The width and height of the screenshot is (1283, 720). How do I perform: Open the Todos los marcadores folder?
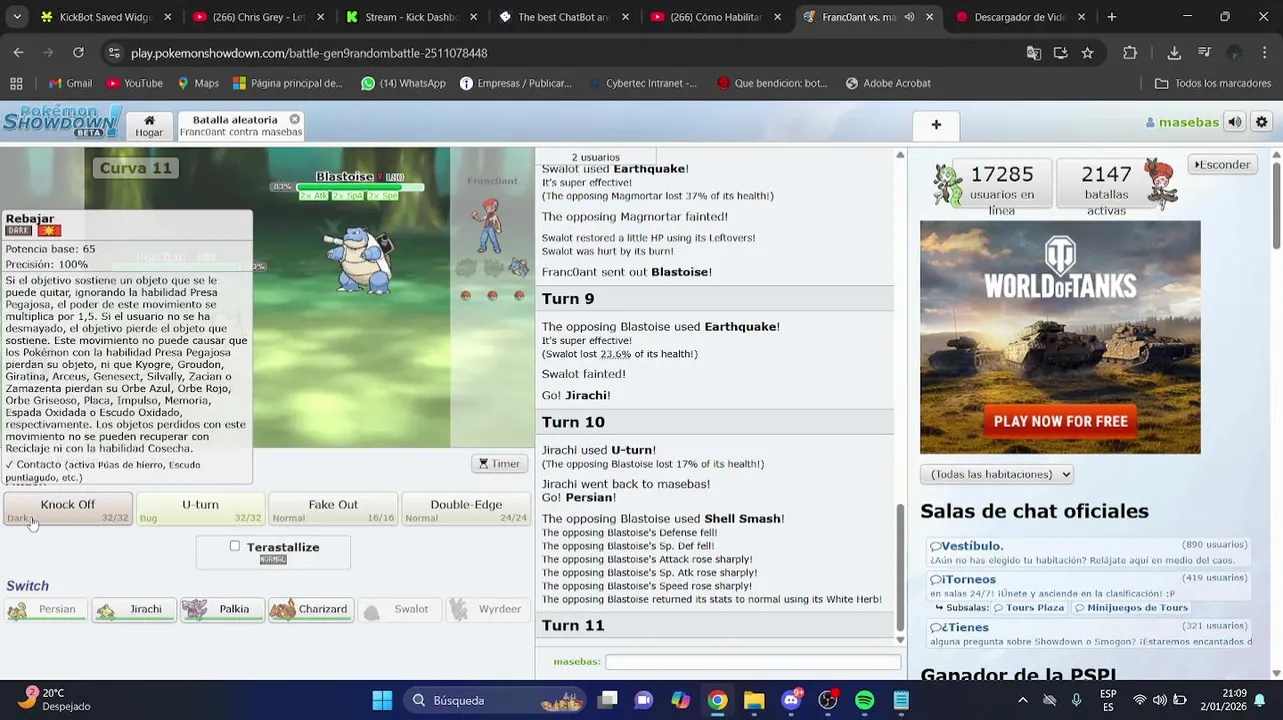(1212, 83)
